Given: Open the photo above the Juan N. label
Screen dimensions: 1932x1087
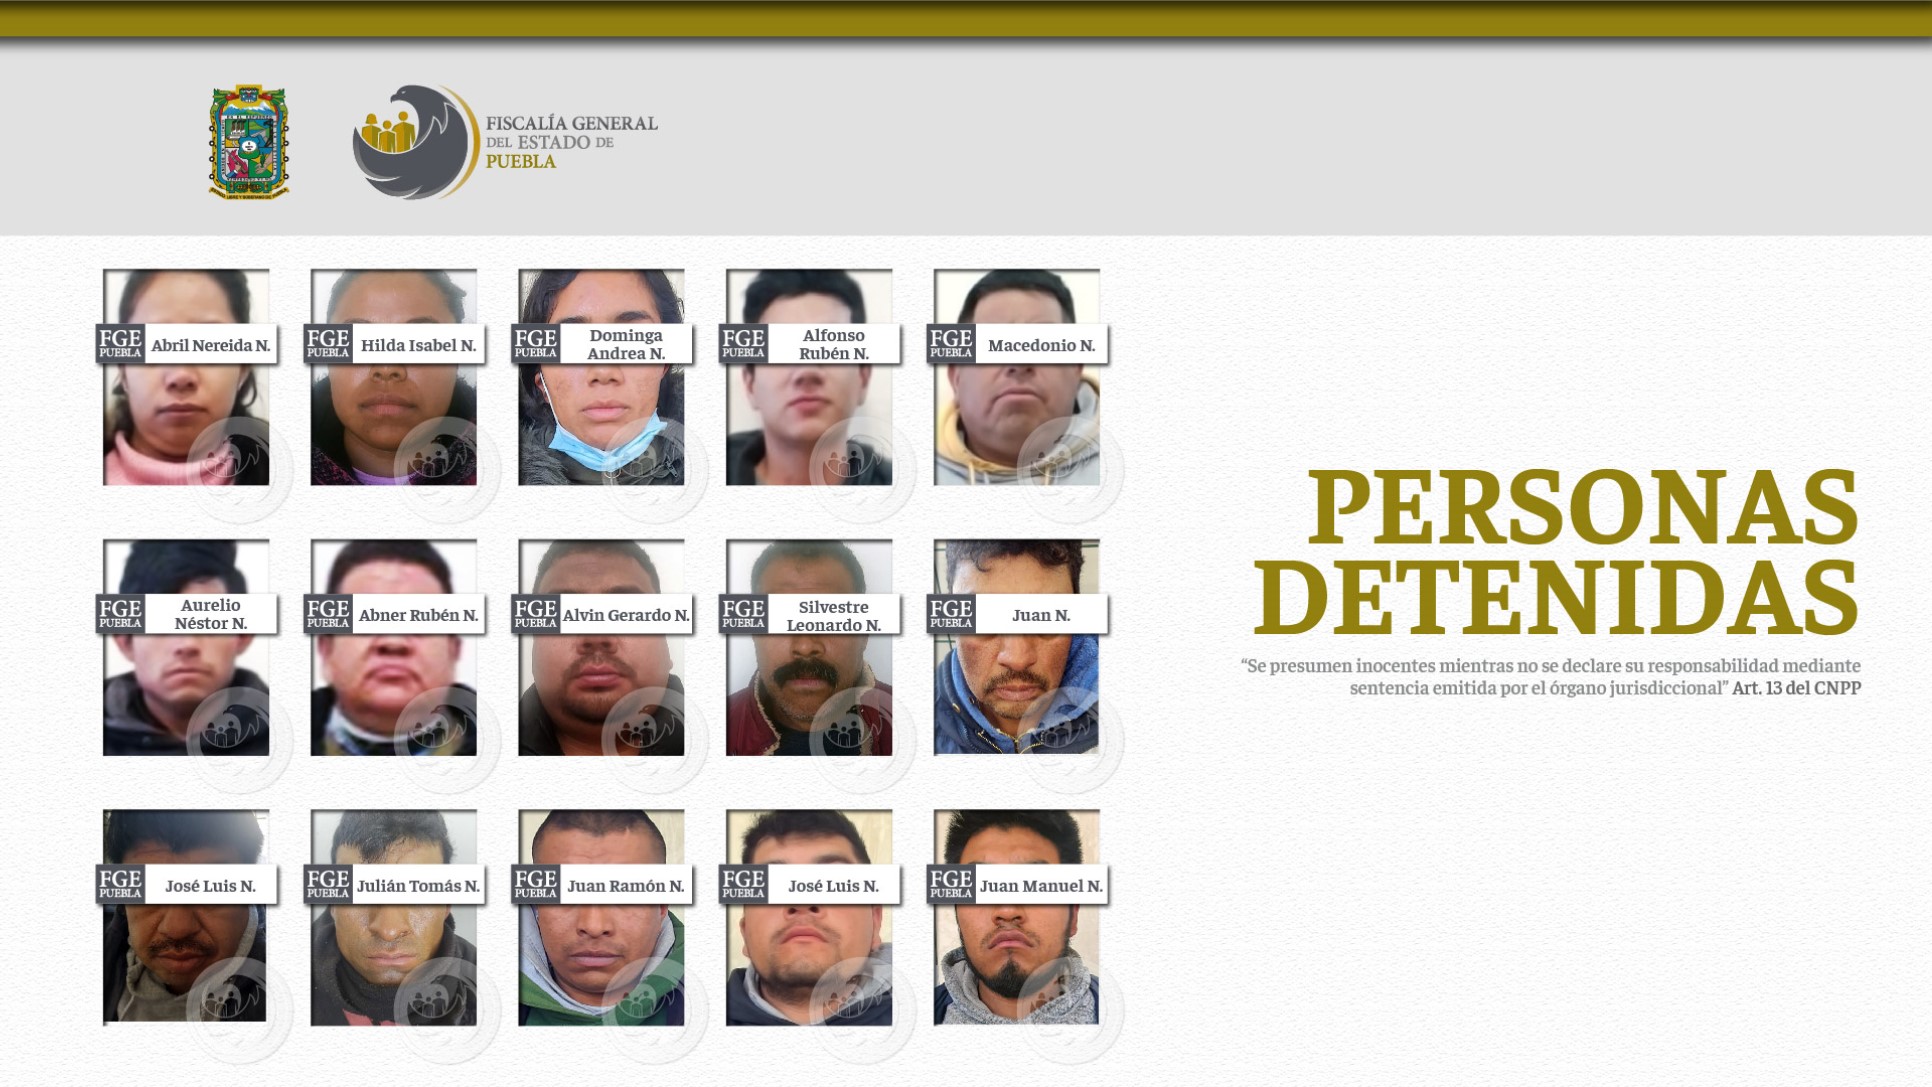Looking at the screenshot, I should pyautogui.click(x=1017, y=565).
